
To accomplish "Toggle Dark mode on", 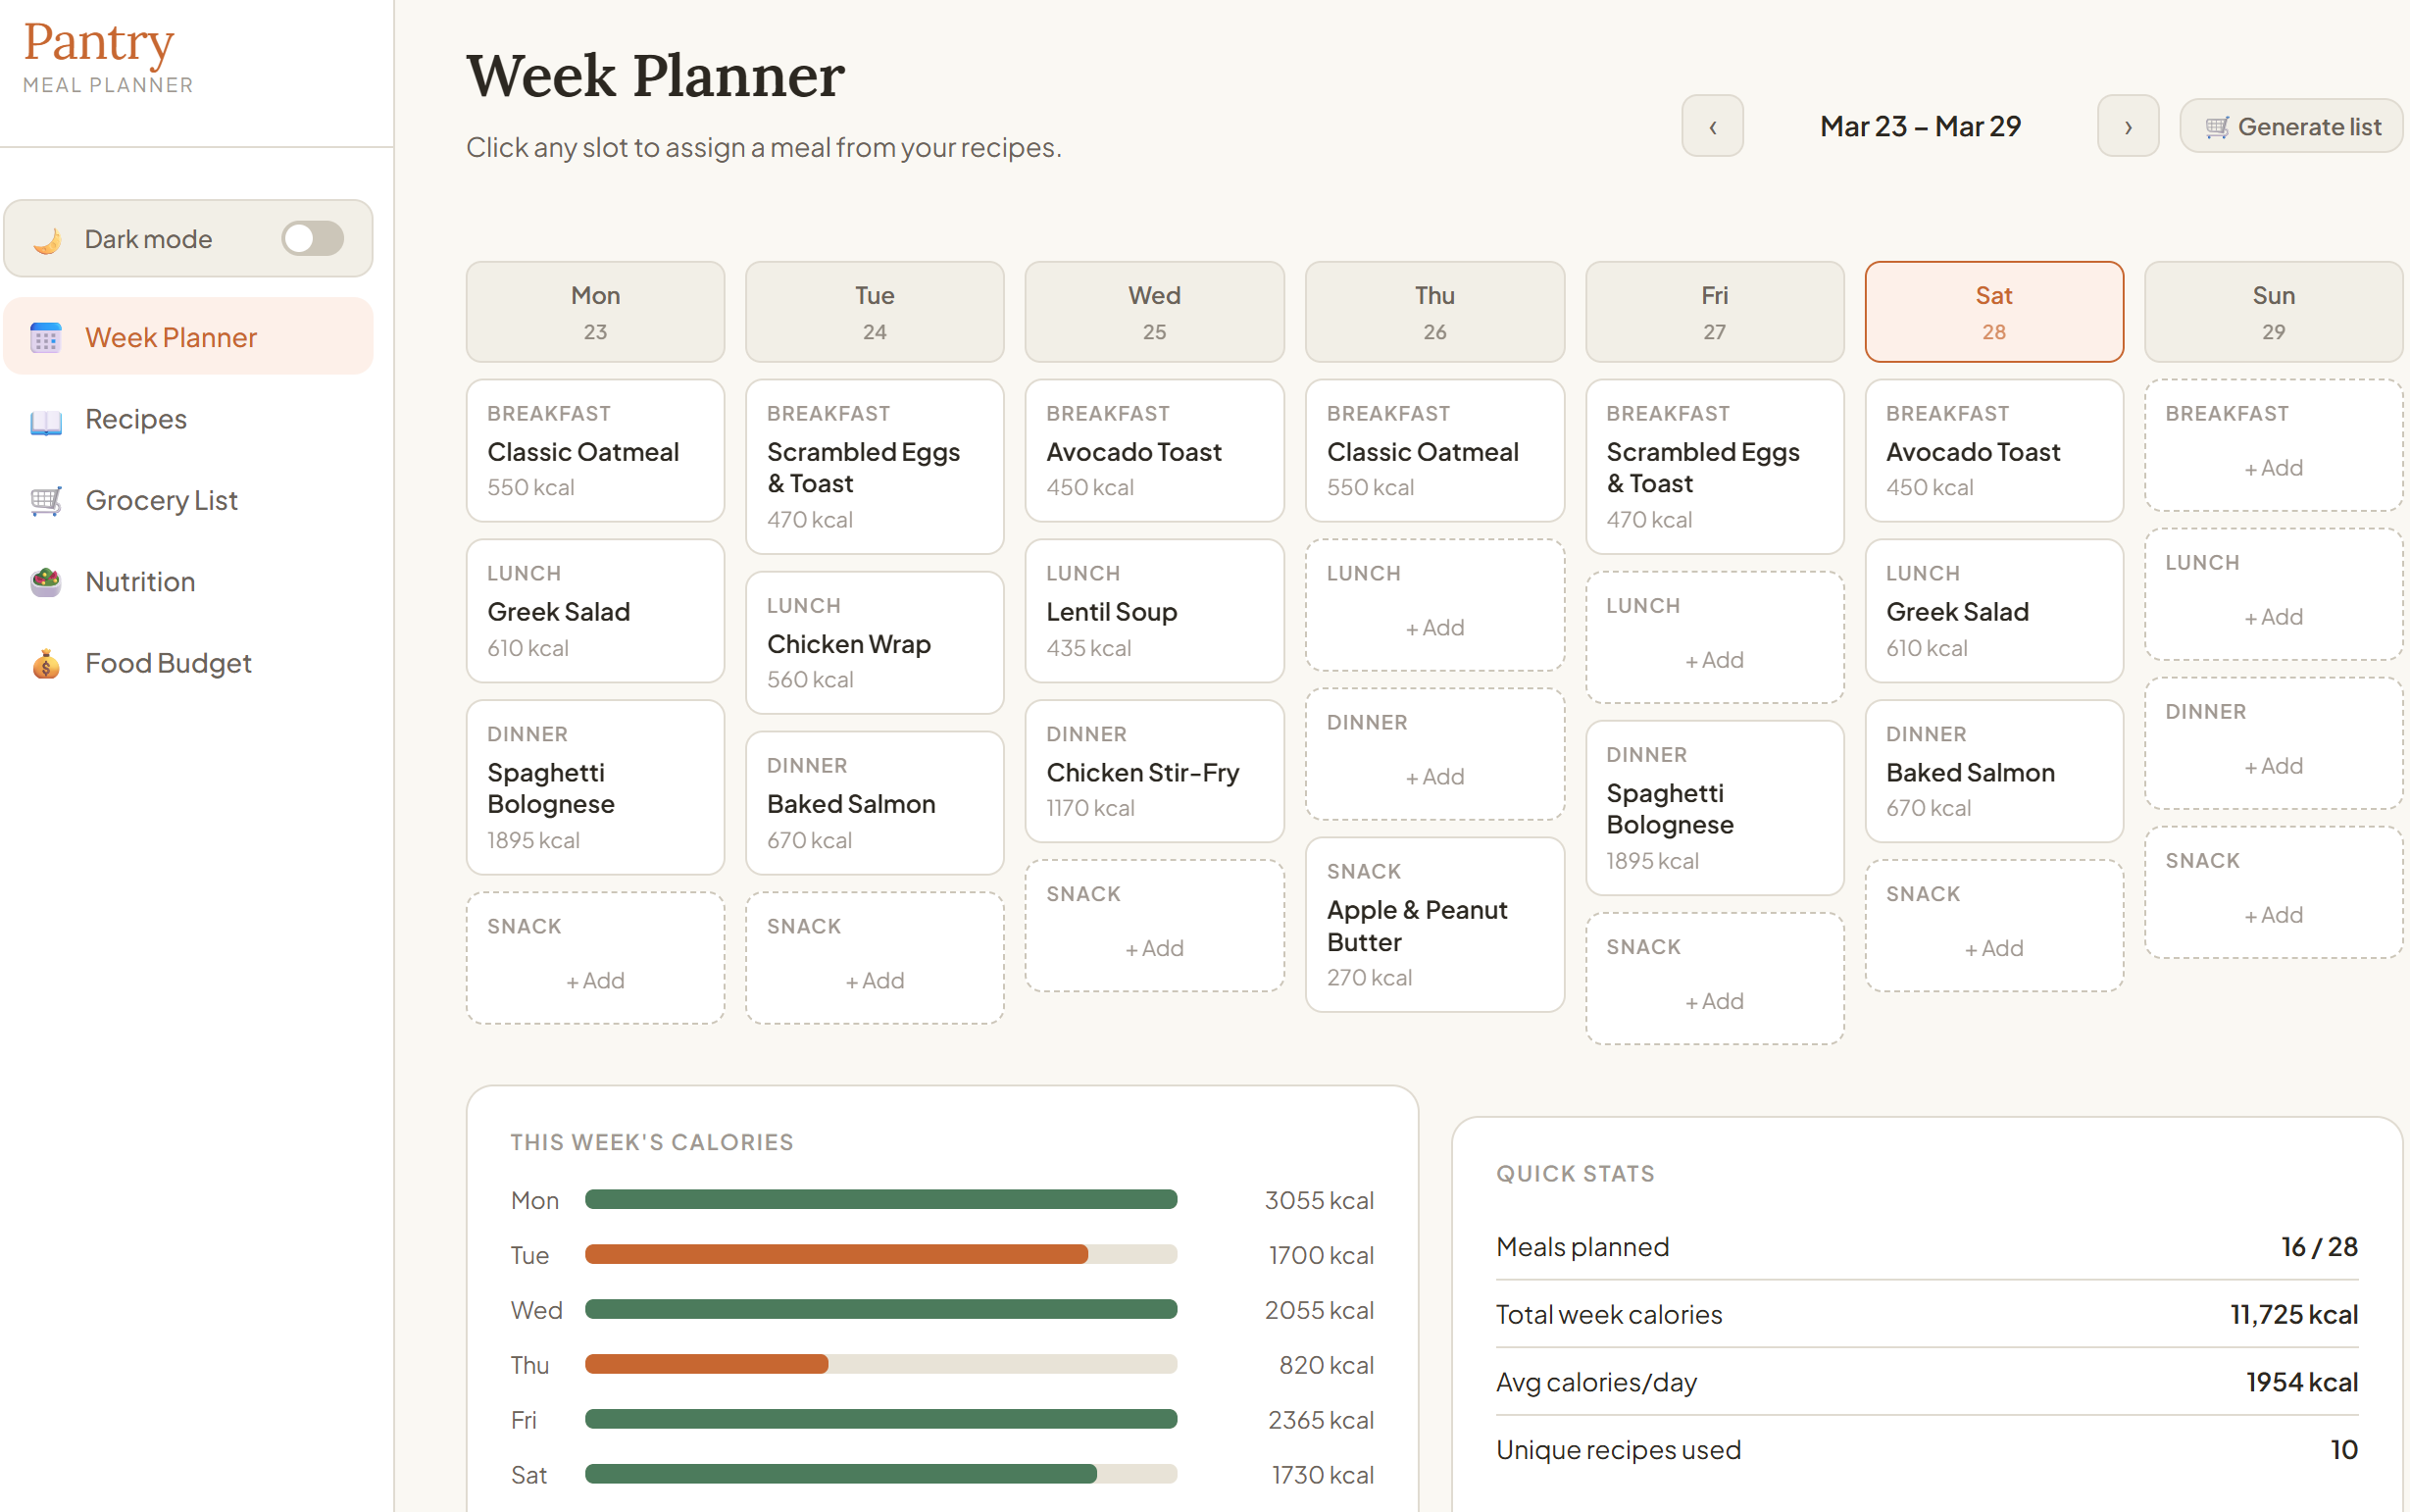I will point(311,238).
